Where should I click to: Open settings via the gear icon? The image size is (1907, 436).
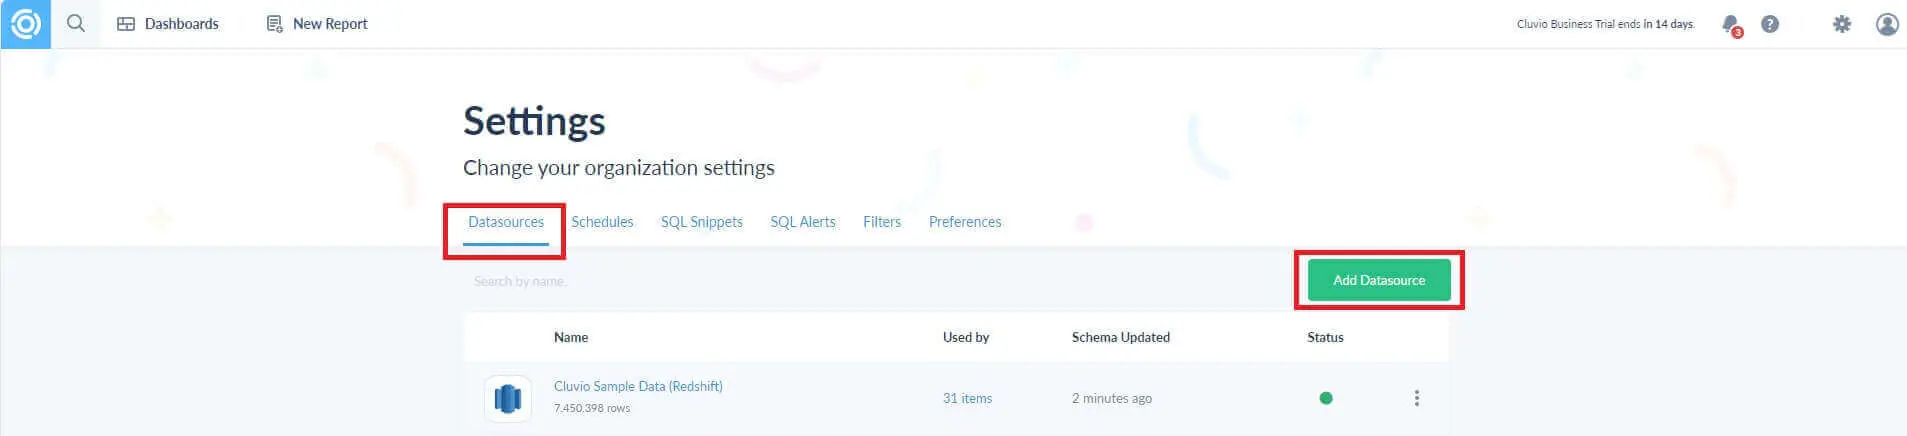(1841, 24)
